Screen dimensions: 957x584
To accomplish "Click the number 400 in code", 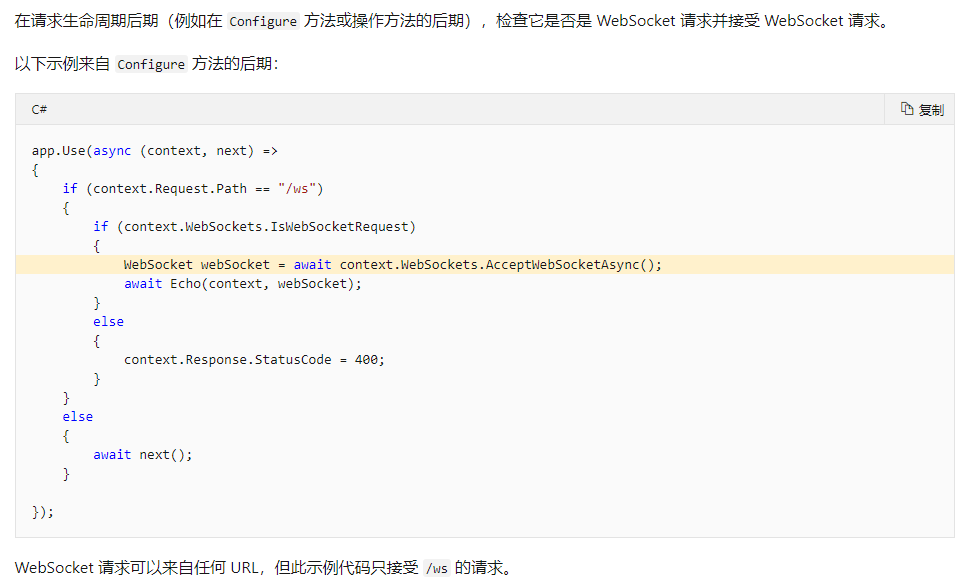I will pos(366,360).
